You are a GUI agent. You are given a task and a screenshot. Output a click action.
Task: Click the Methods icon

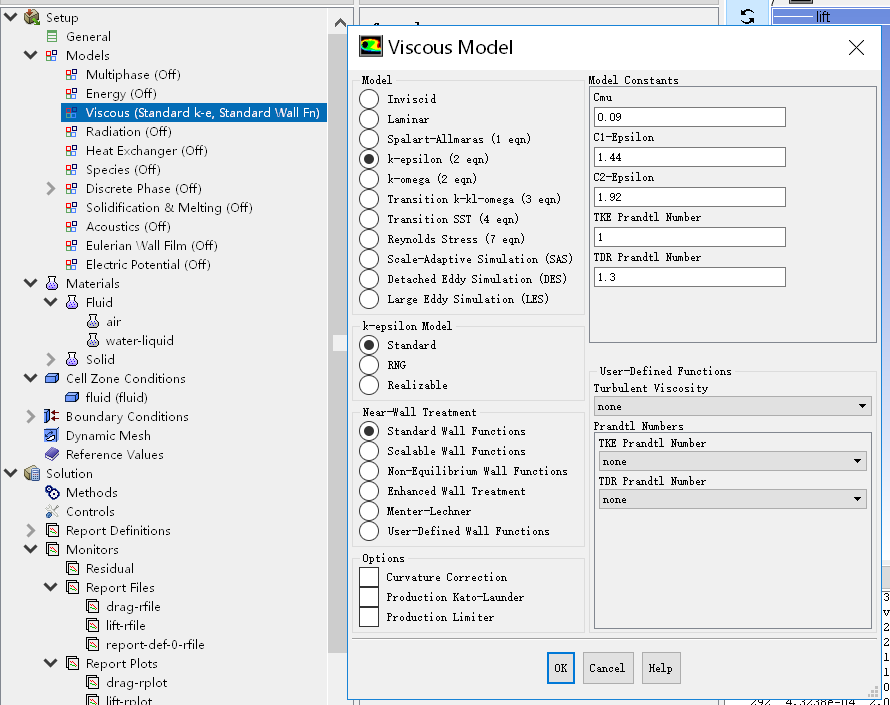[52, 492]
